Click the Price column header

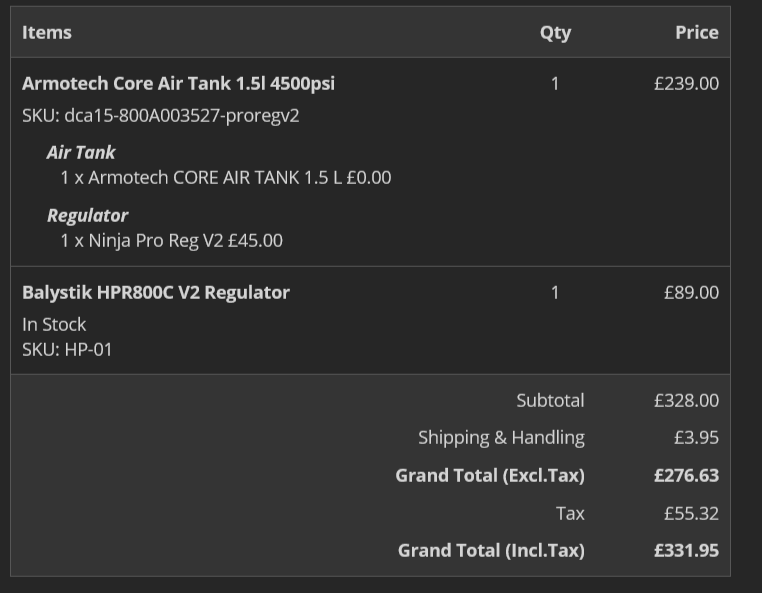696,32
